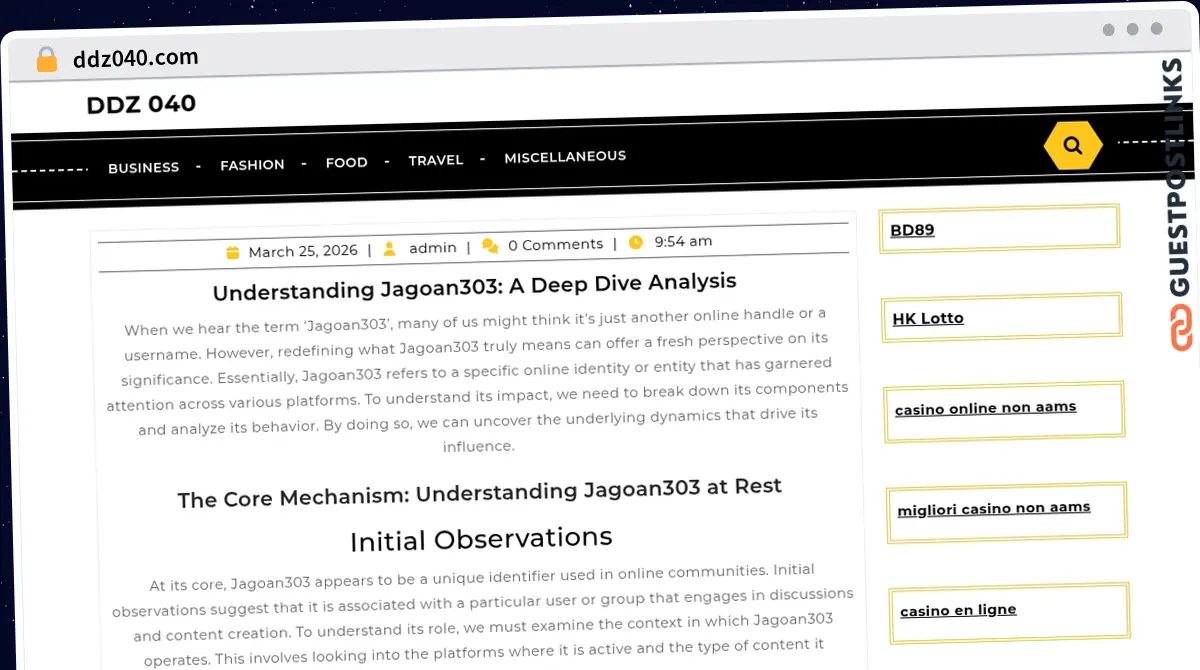The height and width of the screenshot is (670, 1200).
Task: Click the 9:54 am post time
Action: coord(683,241)
